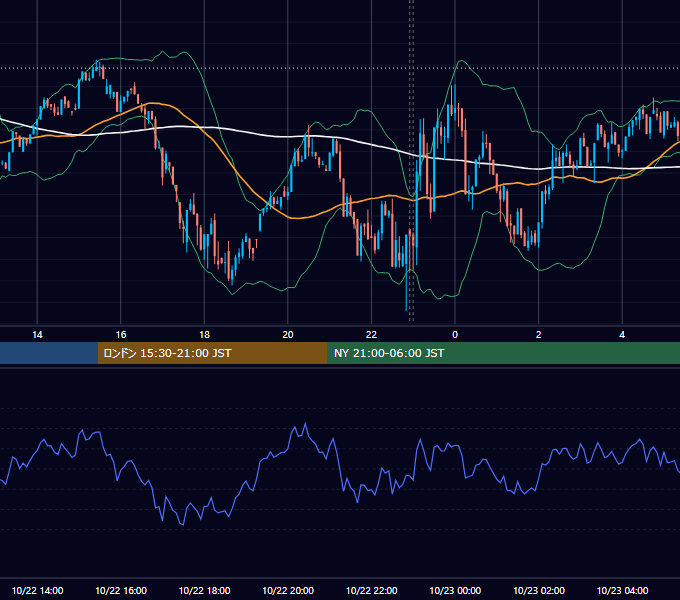Click the ロンドン 15:30-21:00 JST session band
This screenshot has height=600, width=680.
point(212,353)
